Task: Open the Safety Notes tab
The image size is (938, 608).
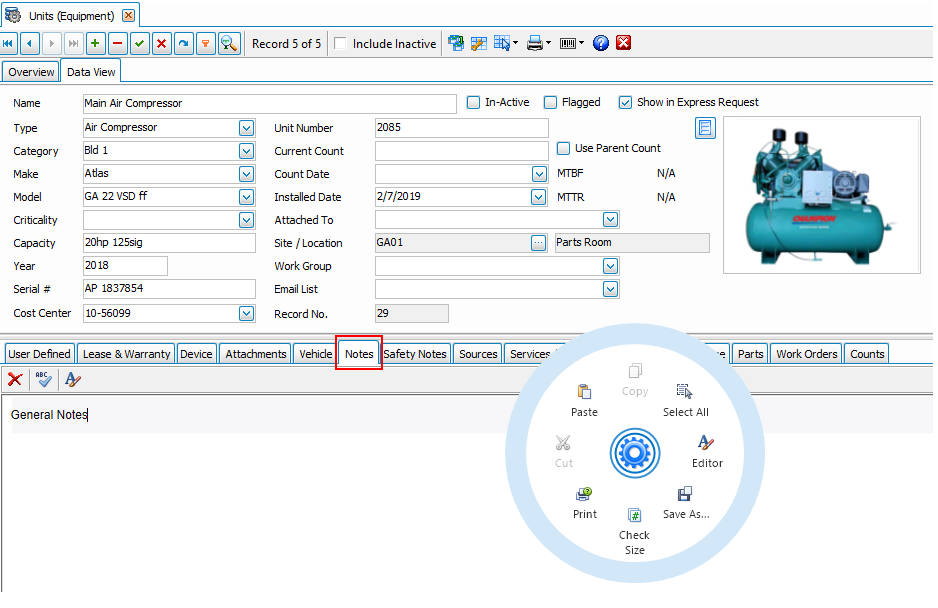Action: pos(415,354)
